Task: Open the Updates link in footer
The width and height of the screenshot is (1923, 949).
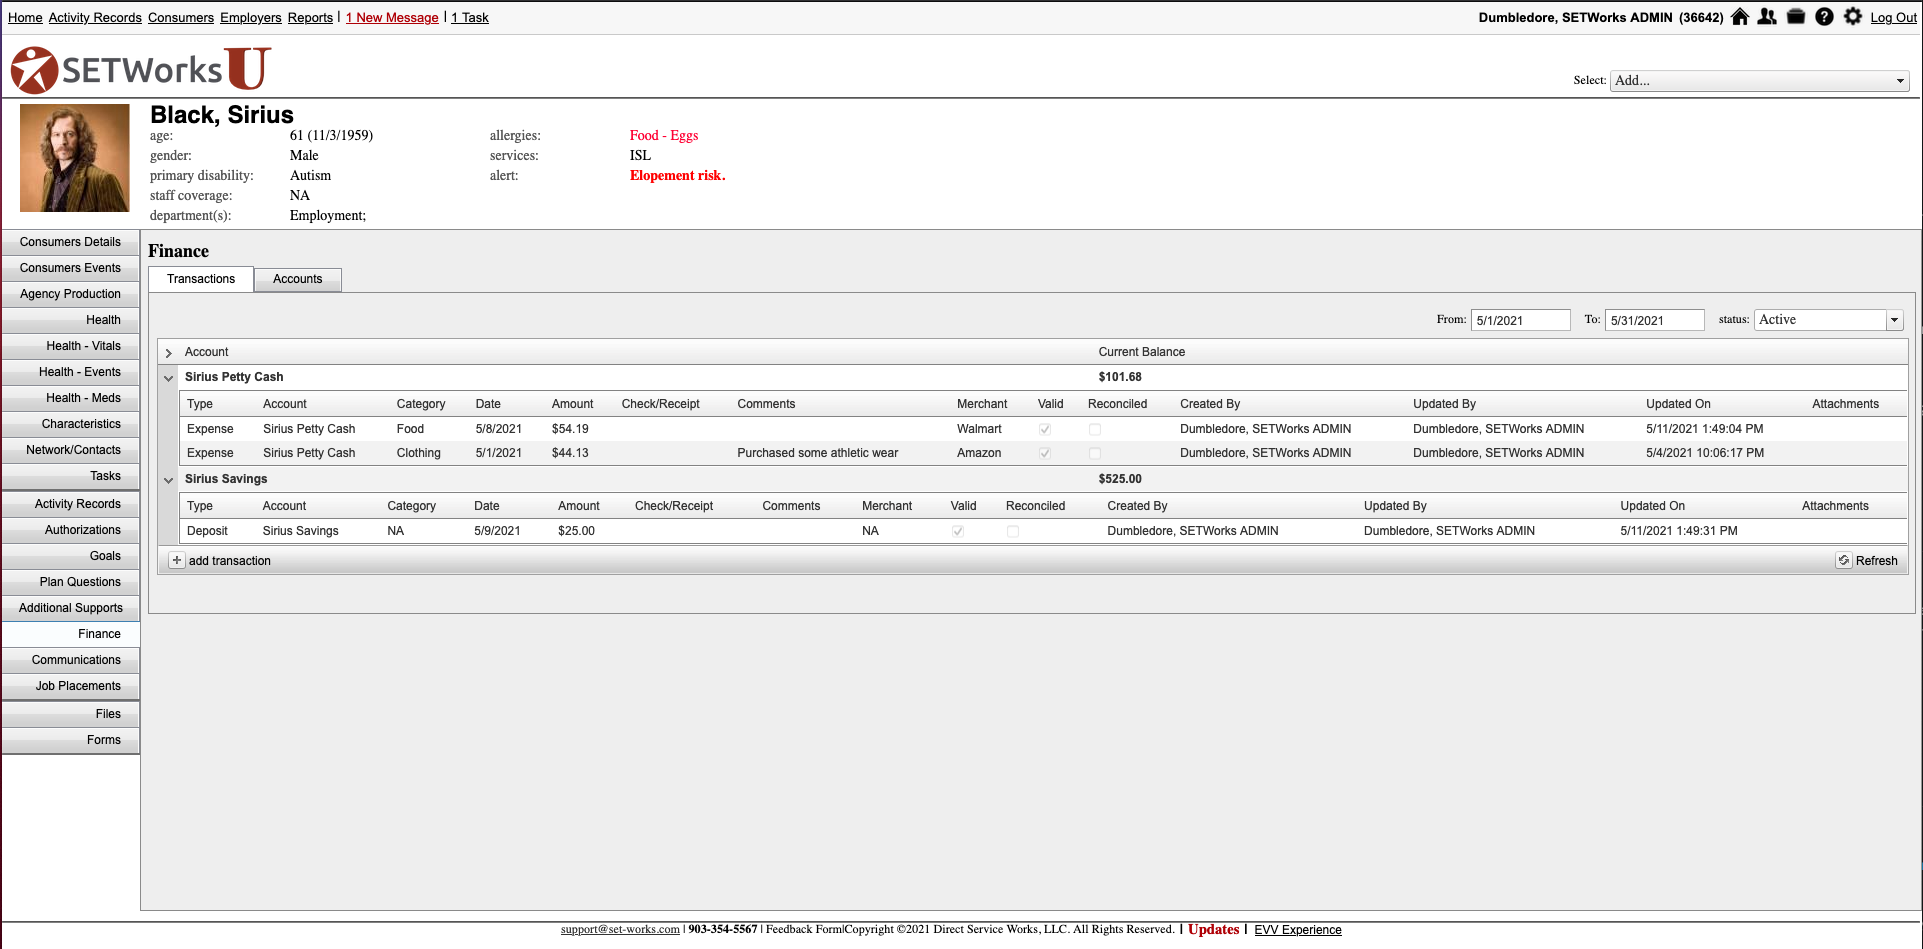Action: pos(1214,930)
